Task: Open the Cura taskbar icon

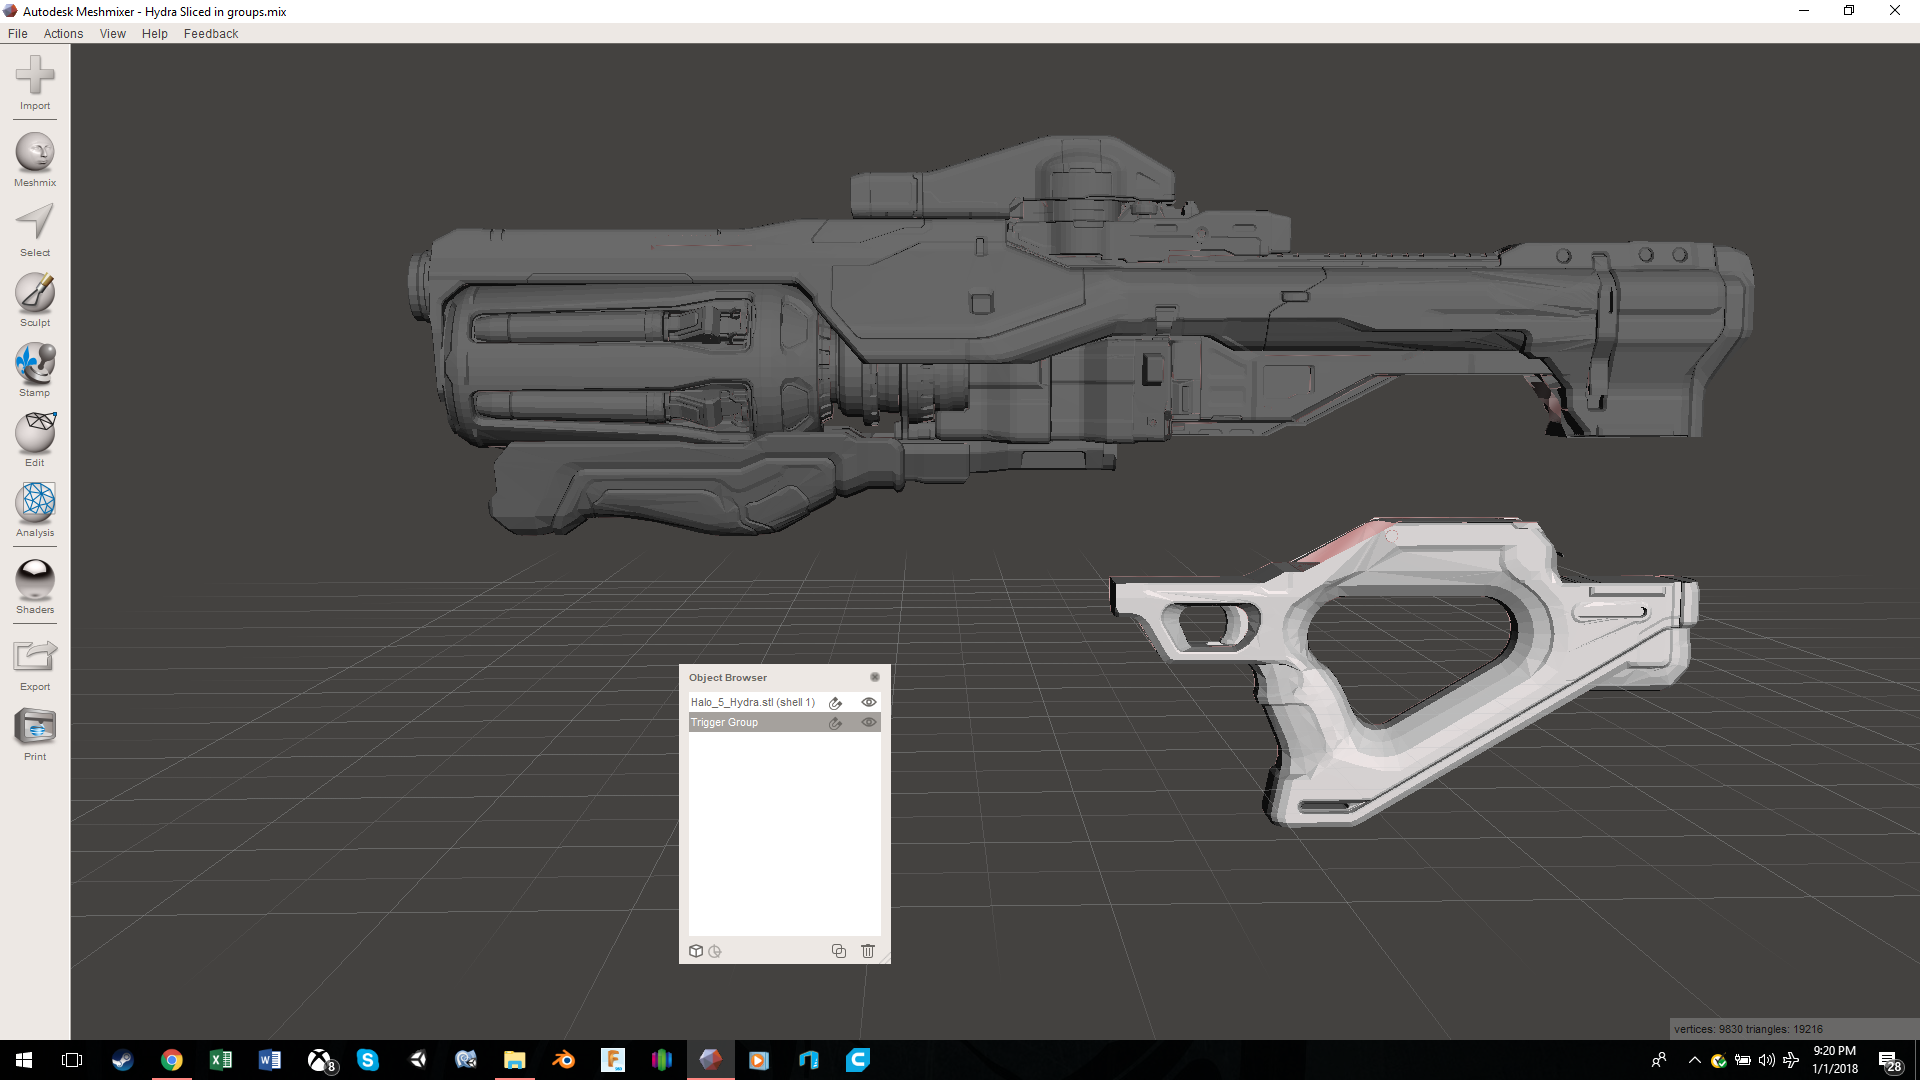Action: click(x=858, y=1060)
